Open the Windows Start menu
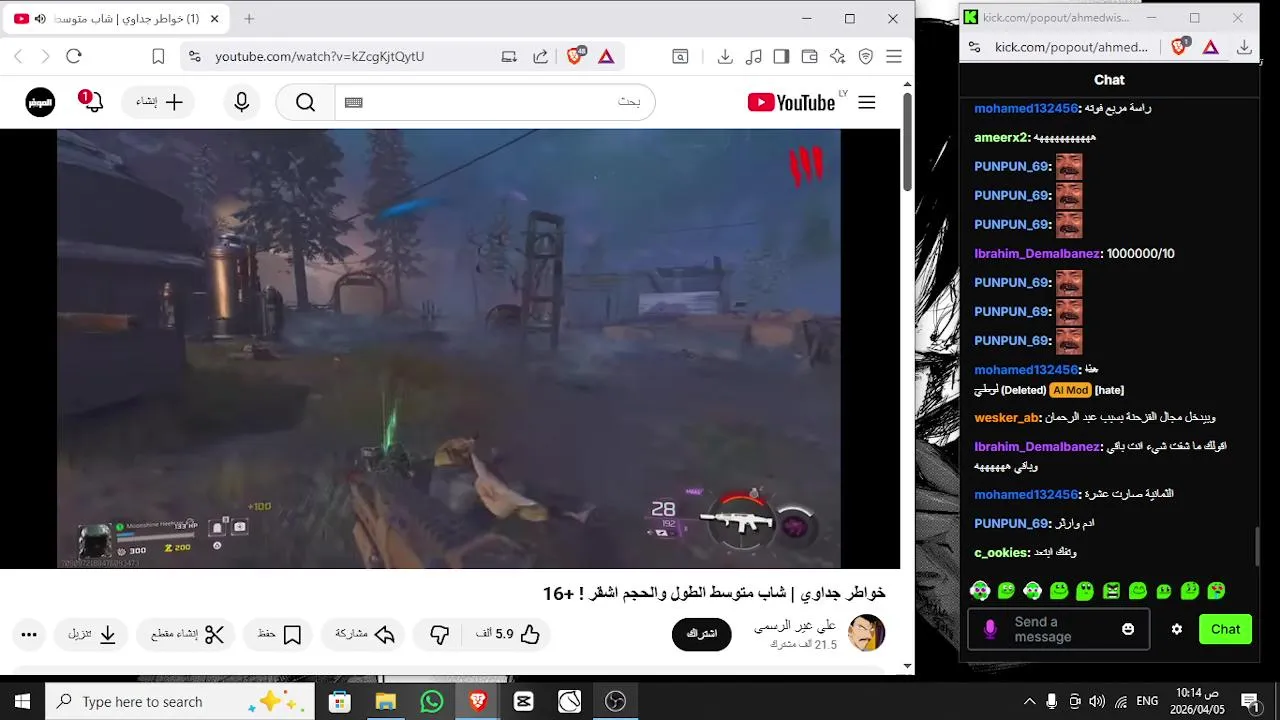This screenshot has height=720, width=1280. (22, 701)
